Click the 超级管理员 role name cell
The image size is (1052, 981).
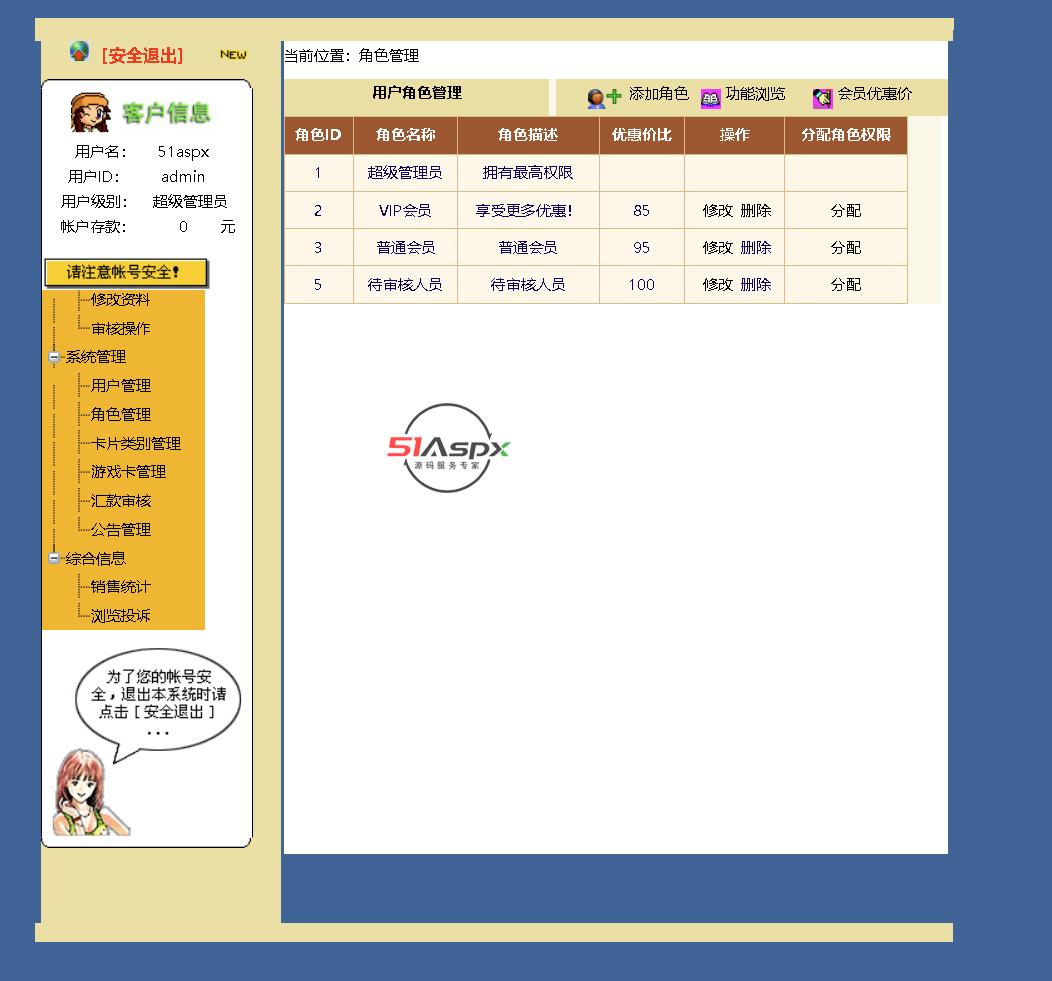pyautogui.click(x=405, y=173)
